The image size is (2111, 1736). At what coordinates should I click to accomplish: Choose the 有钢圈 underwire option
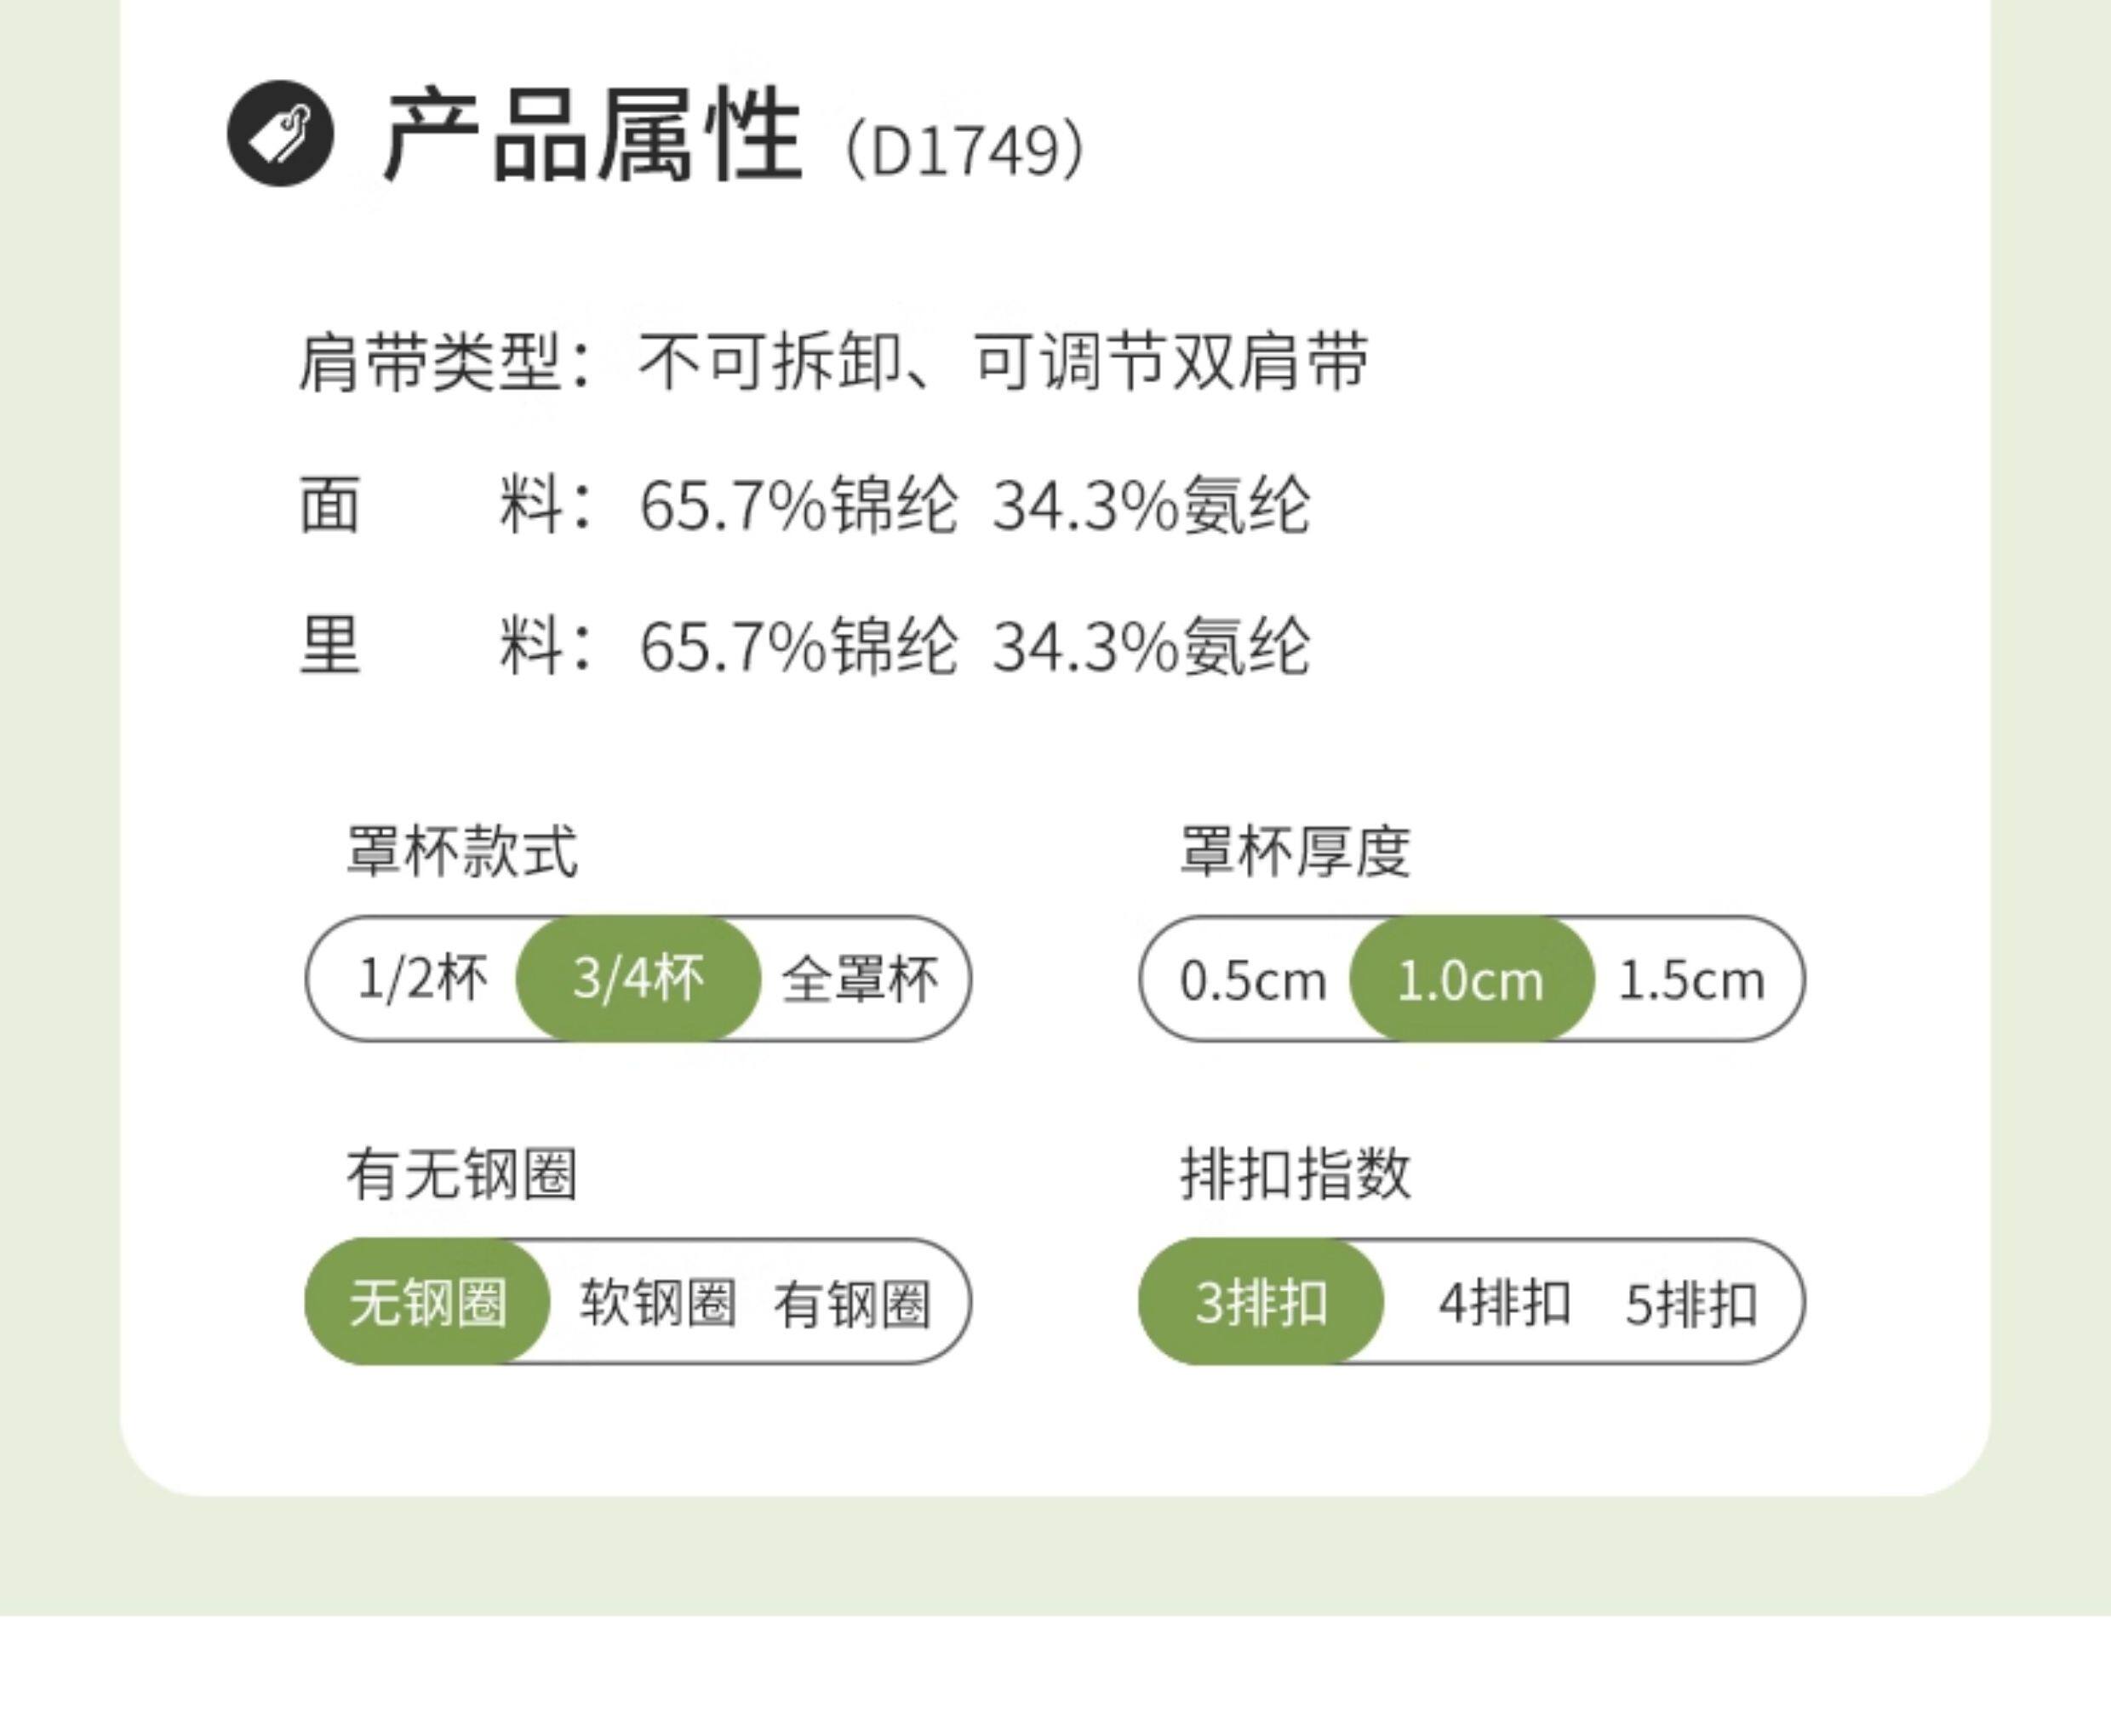click(852, 1302)
